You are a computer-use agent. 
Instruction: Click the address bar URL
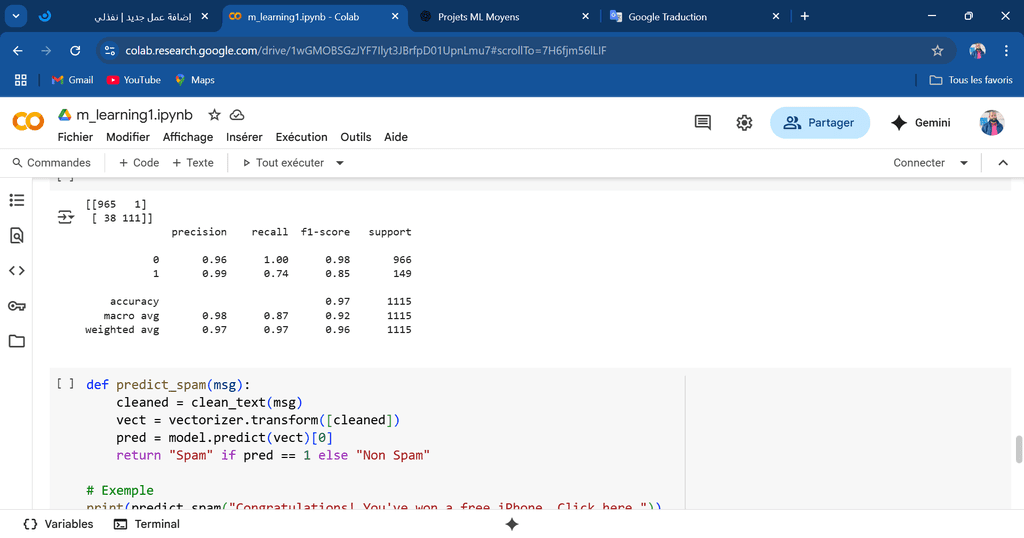click(366, 50)
